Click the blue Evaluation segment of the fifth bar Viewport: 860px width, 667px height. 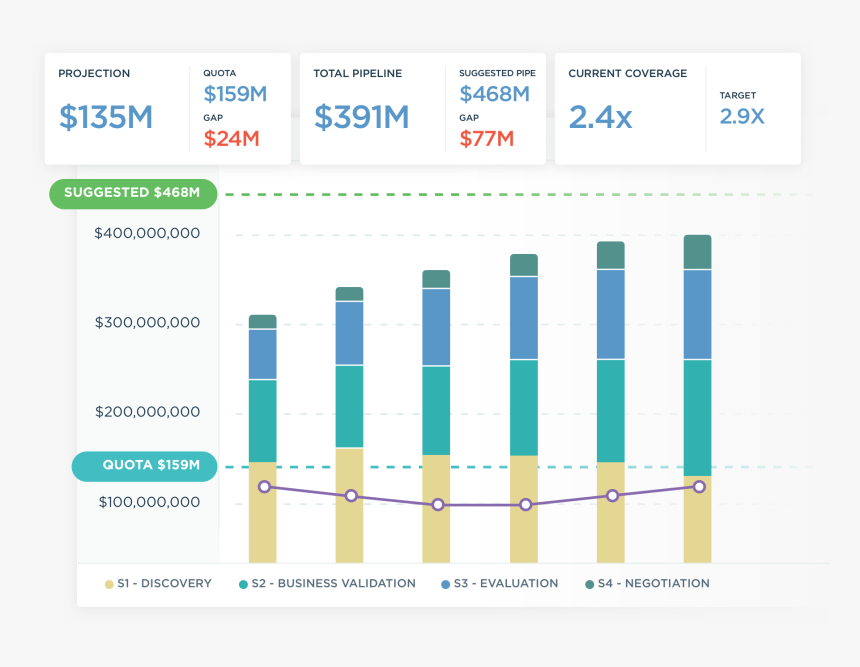click(610, 314)
